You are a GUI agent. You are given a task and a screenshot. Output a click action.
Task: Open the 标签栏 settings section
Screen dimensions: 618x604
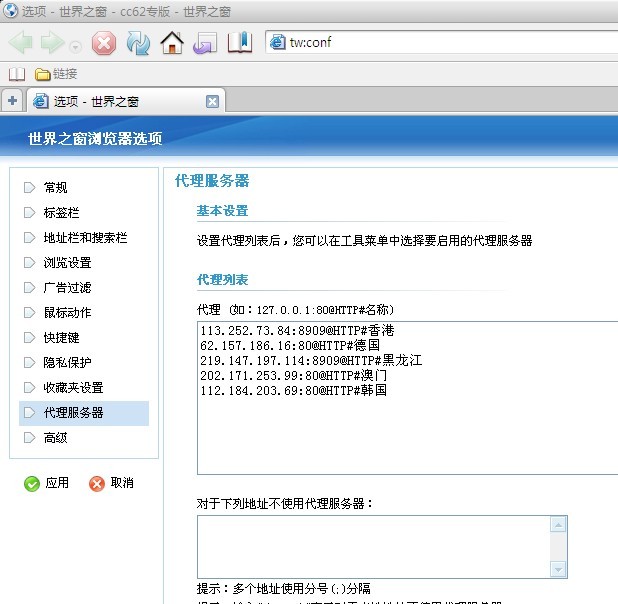[x=61, y=213]
